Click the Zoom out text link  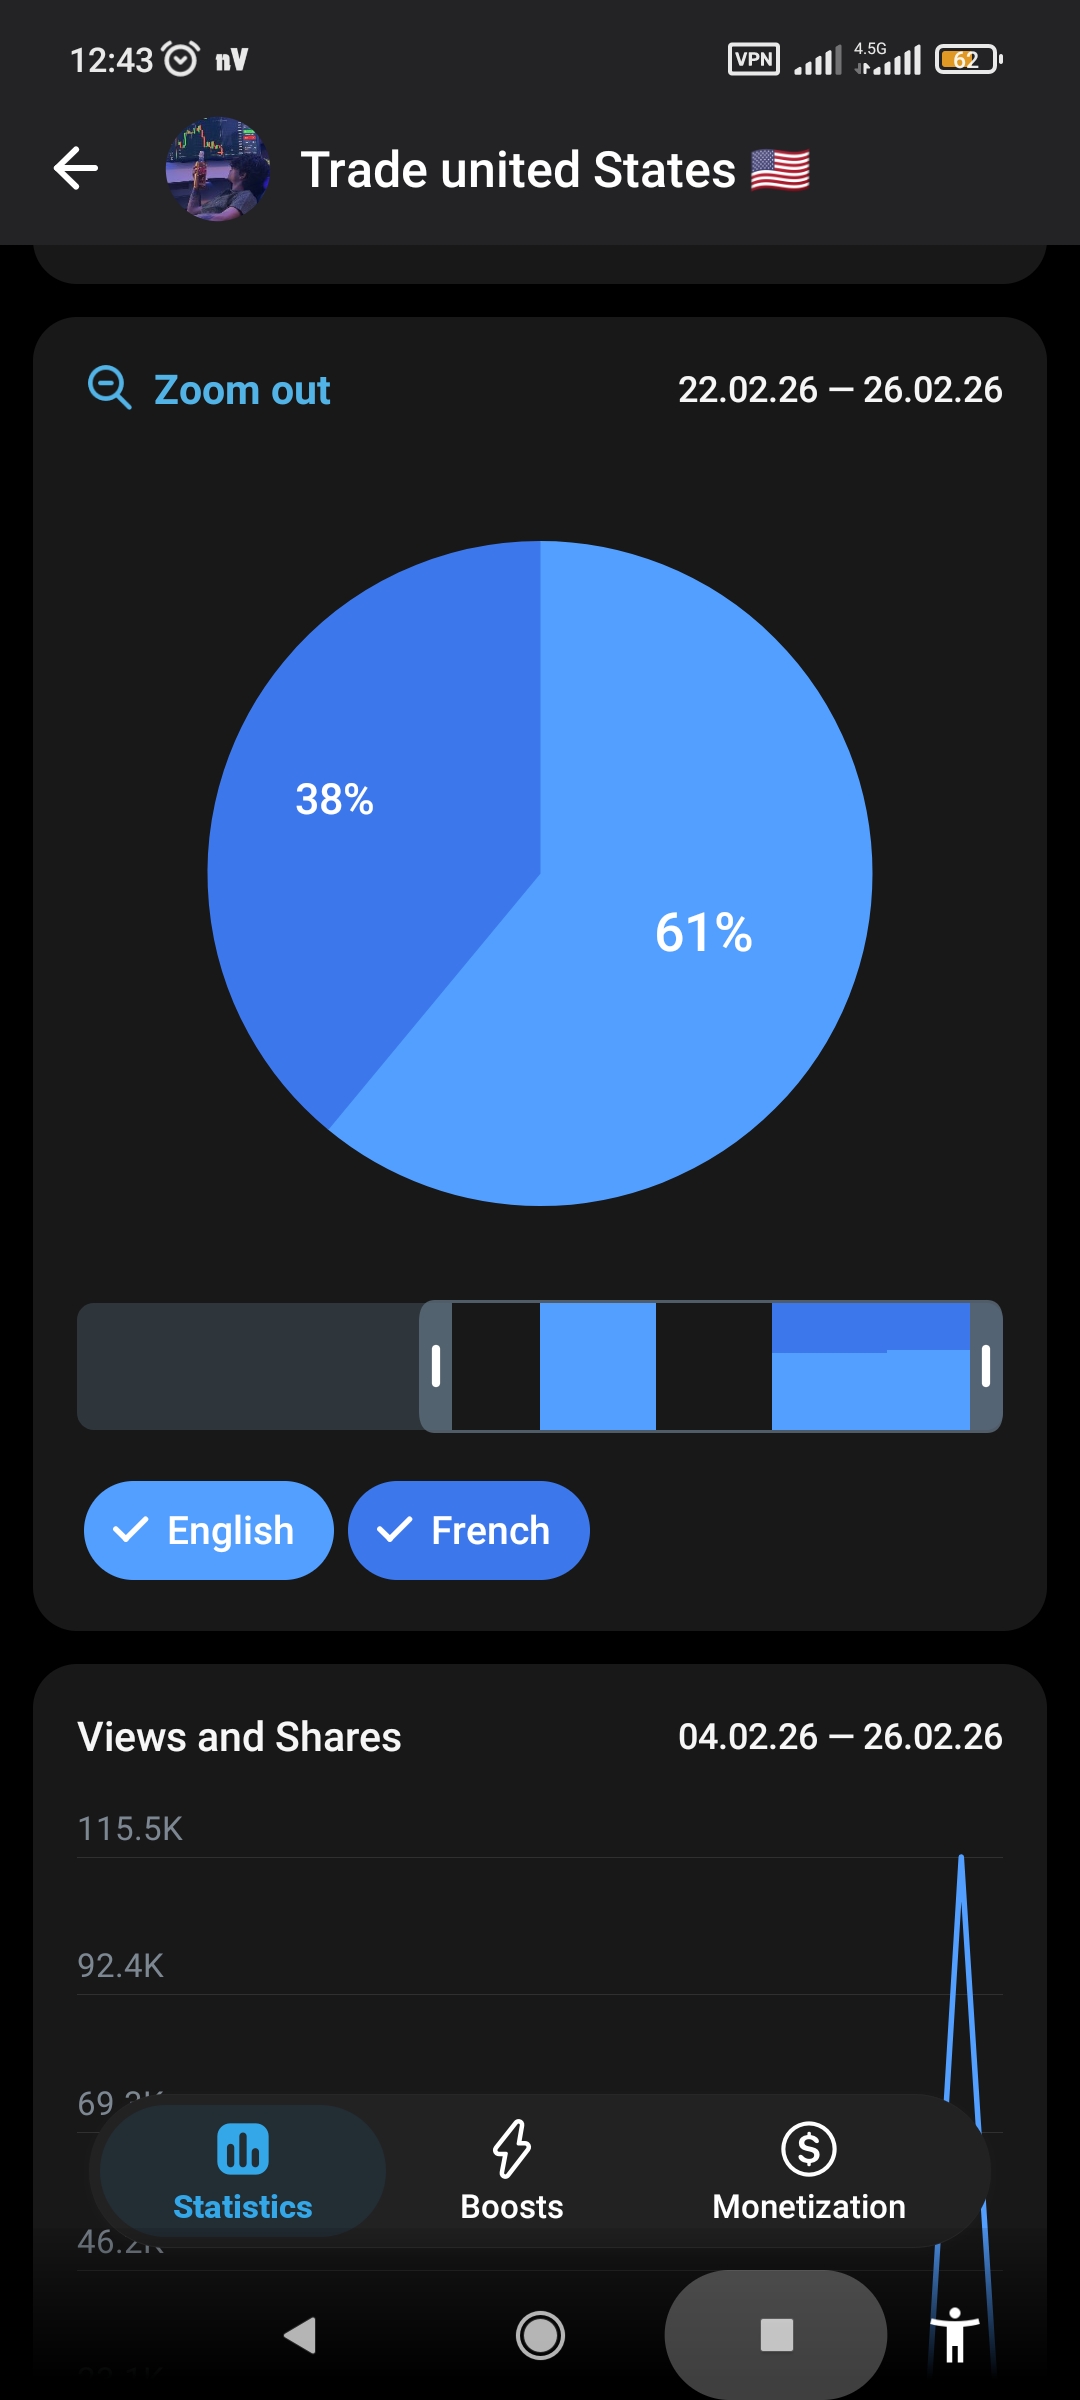[x=241, y=390]
